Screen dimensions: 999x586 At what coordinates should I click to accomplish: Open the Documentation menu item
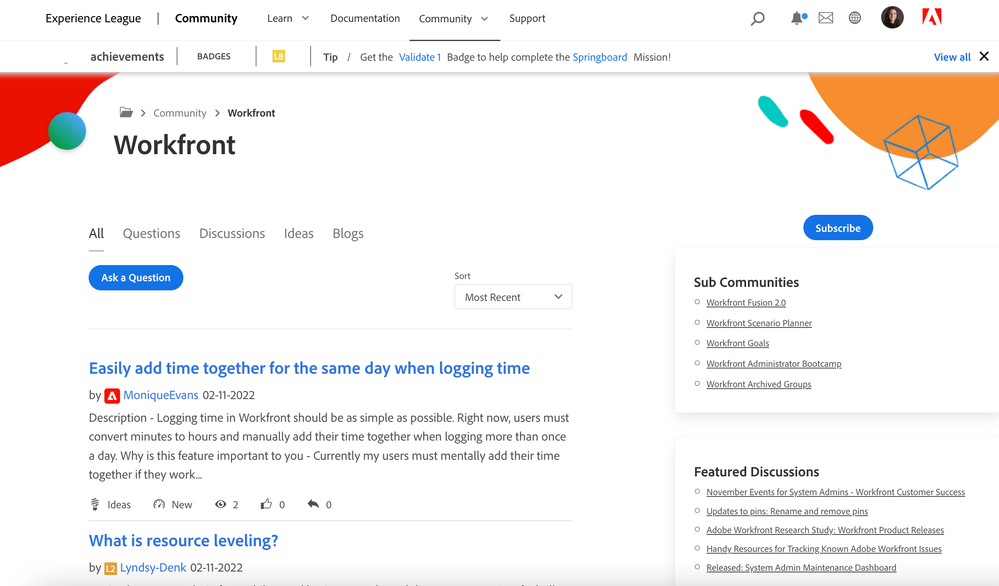point(365,18)
